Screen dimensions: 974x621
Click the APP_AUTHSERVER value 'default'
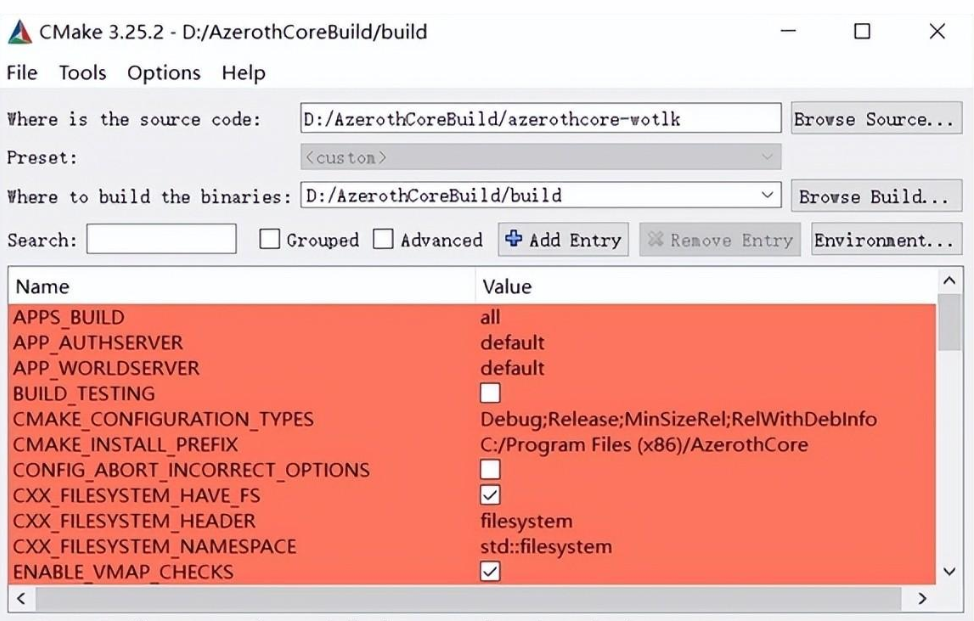(x=512, y=343)
